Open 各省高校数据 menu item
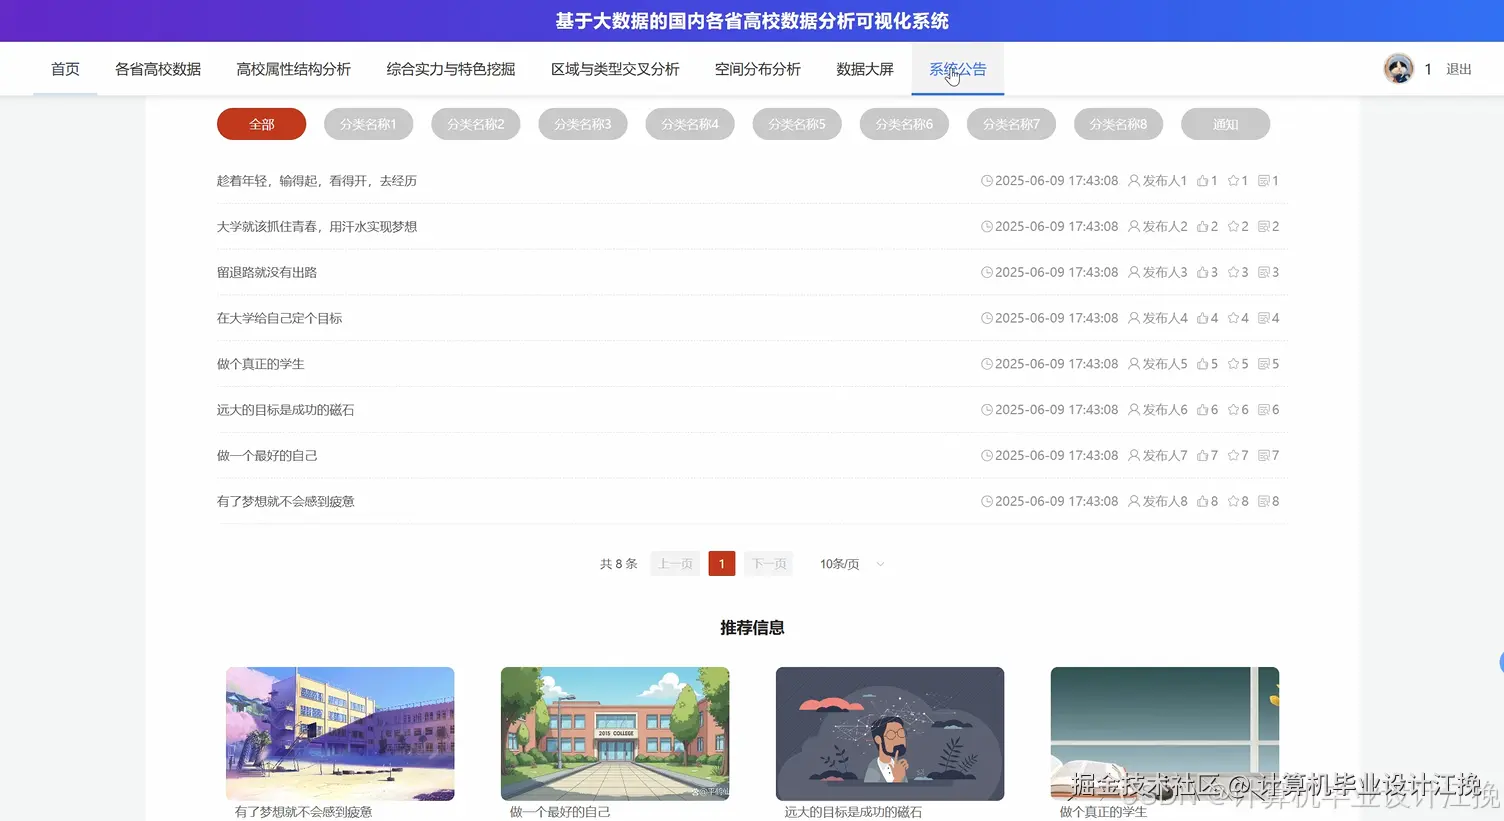 (x=158, y=69)
